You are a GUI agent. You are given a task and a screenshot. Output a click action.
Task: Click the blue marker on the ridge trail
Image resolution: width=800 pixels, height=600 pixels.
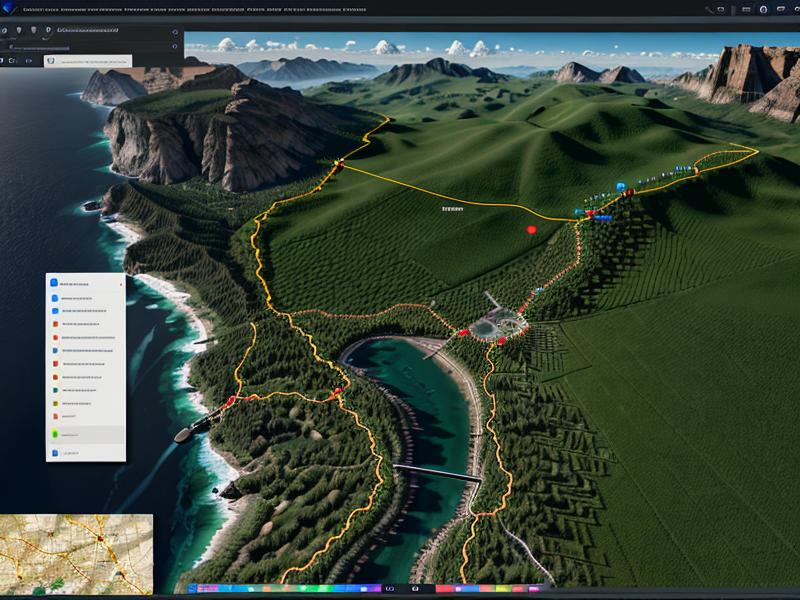point(620,187)
